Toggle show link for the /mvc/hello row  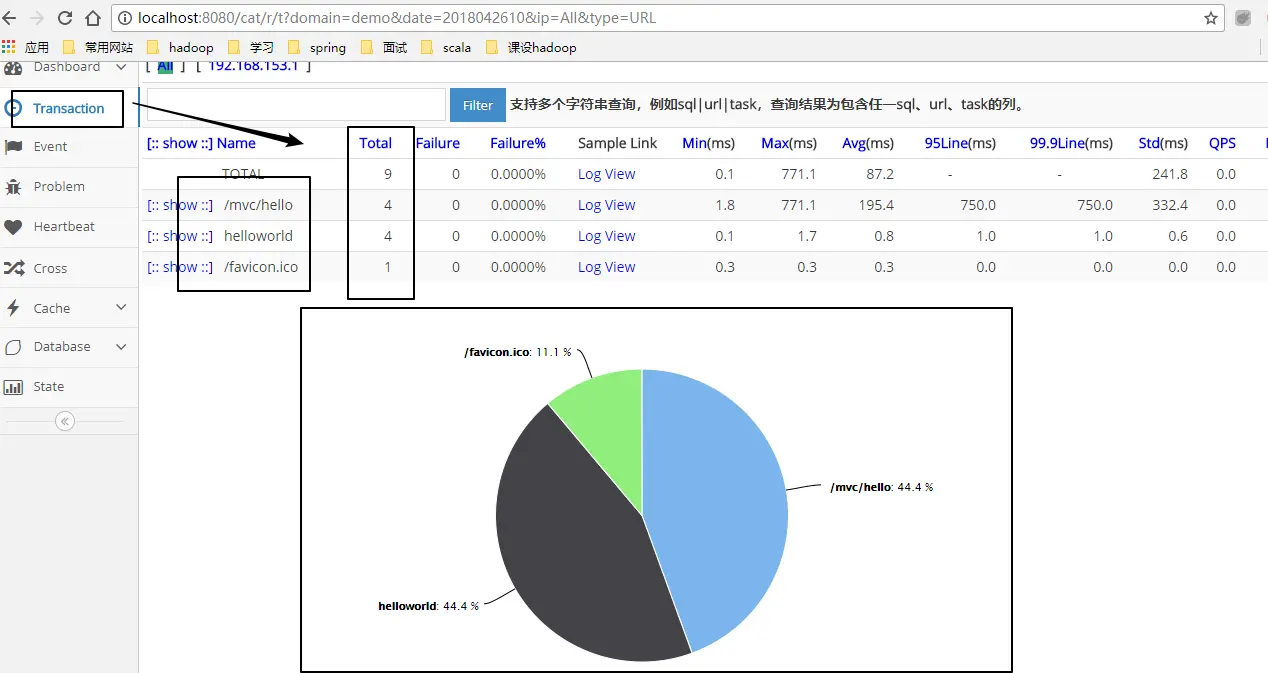[180, 205]
